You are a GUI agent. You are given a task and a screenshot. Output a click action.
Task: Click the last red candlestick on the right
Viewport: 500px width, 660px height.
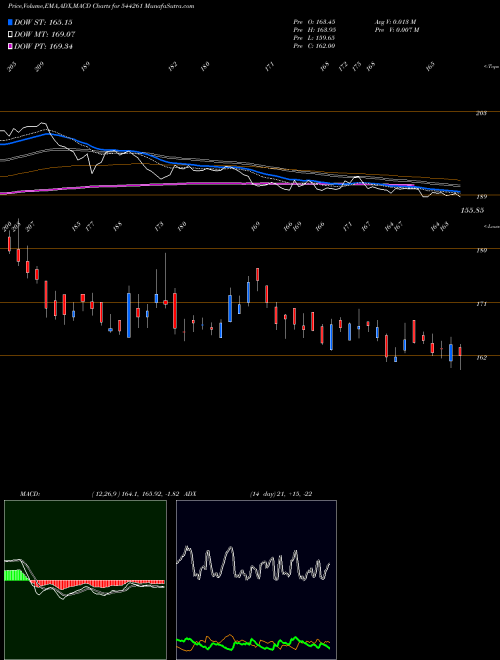(x=460, y=352)
